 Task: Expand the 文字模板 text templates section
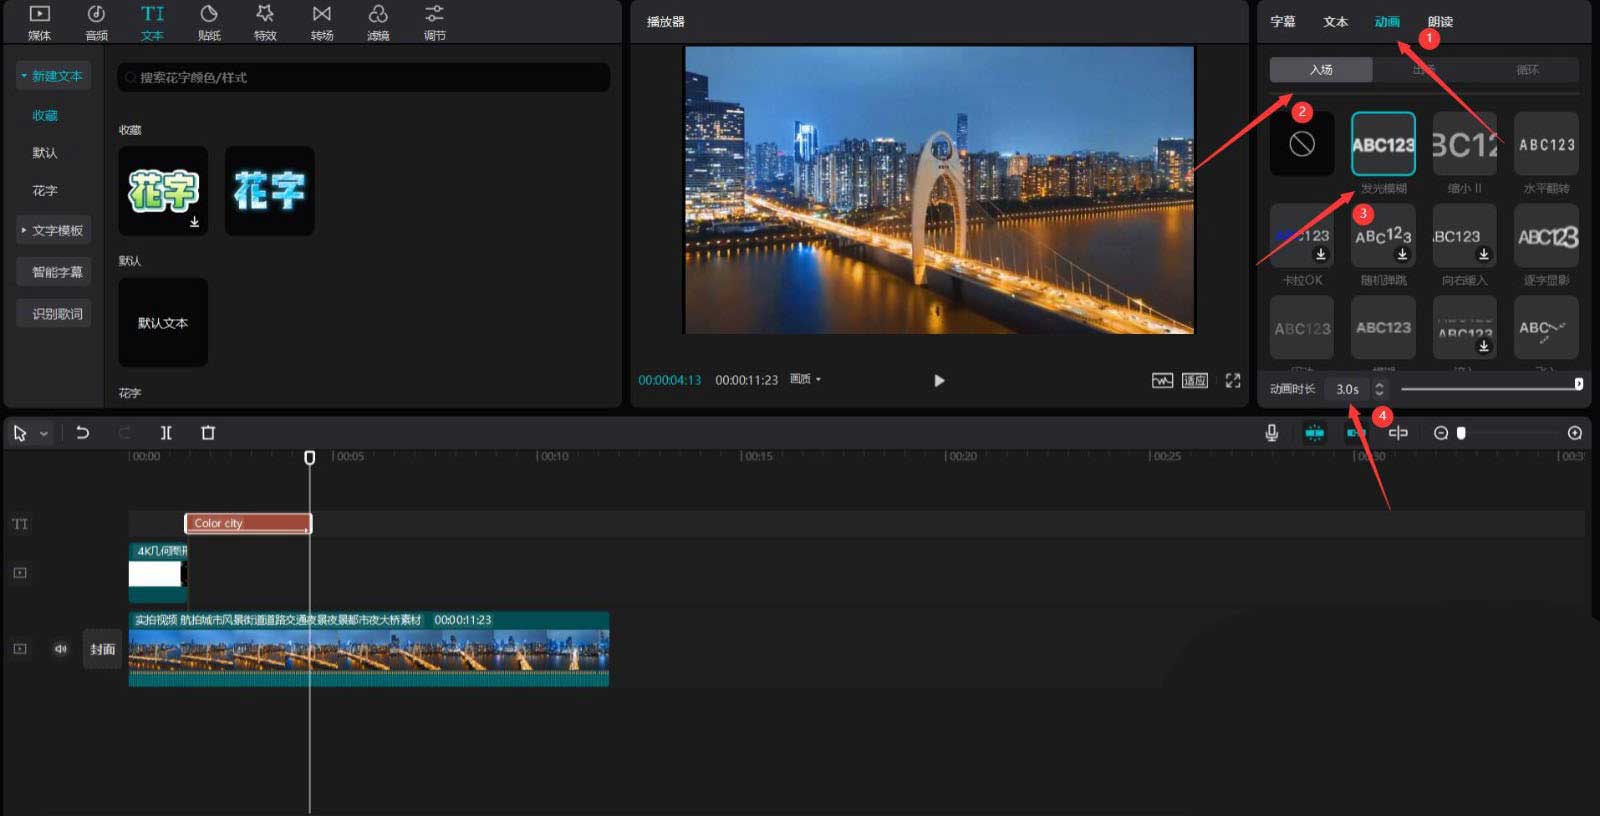tap(54, 231)
